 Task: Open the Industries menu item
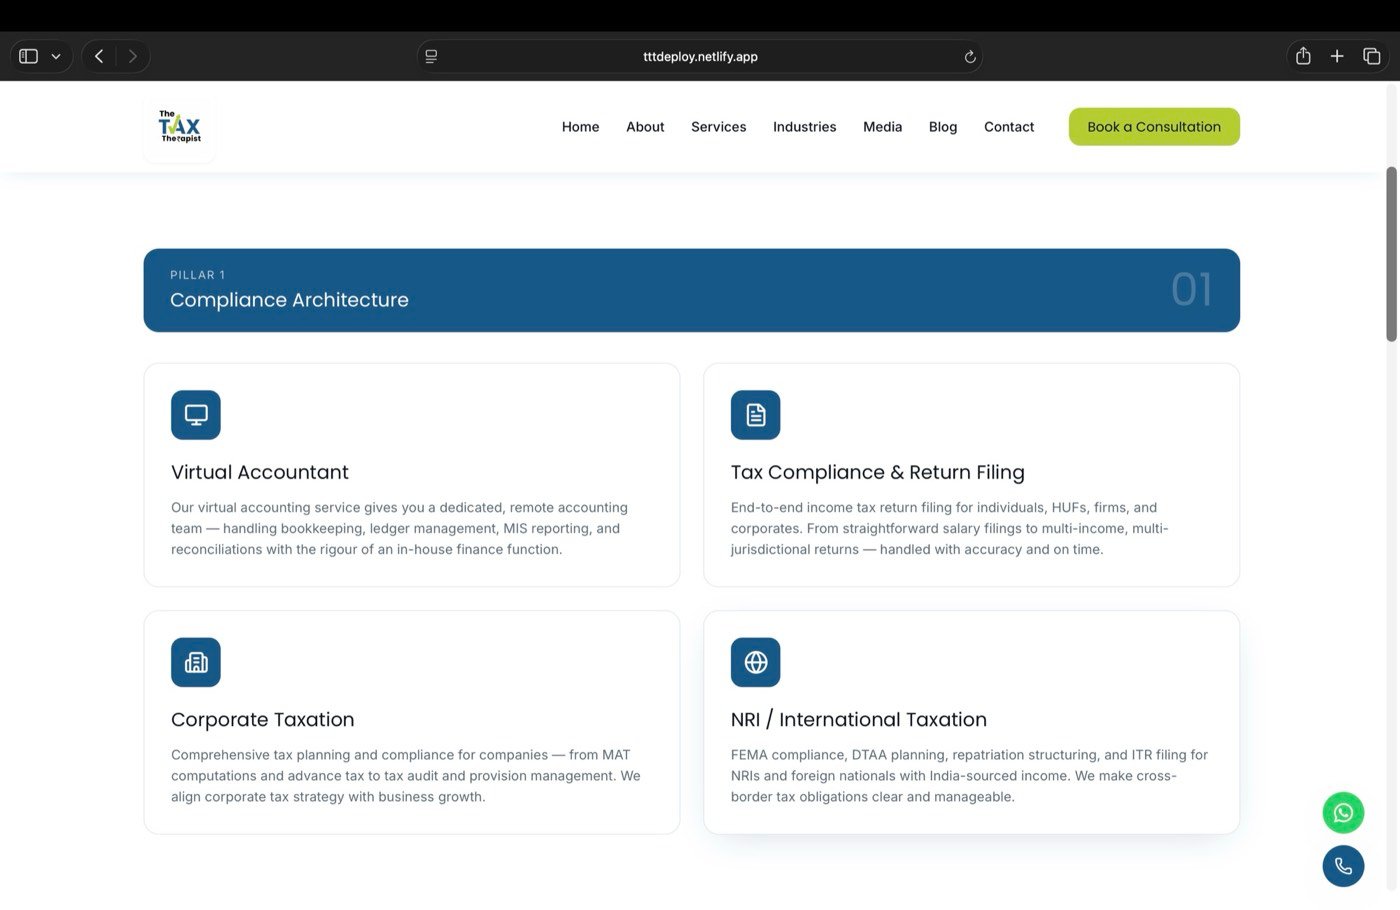pos(804,127)
